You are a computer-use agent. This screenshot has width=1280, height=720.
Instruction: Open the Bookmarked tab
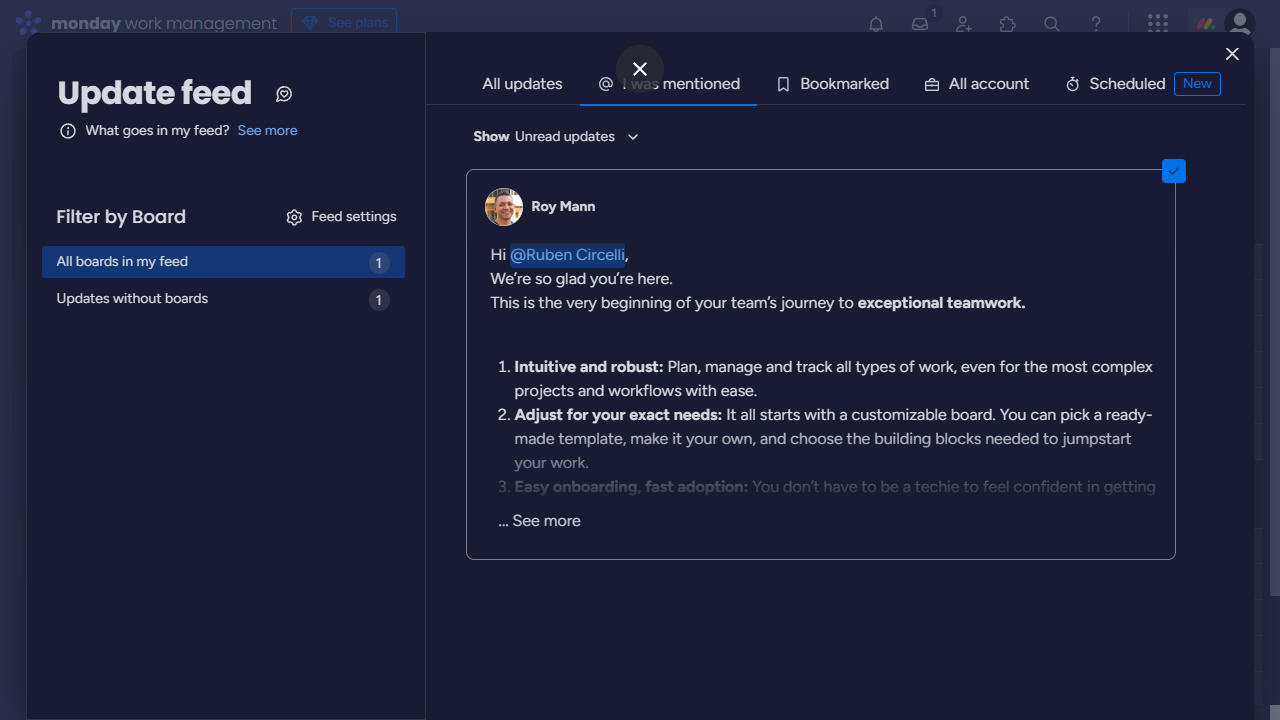pos(833,84)
